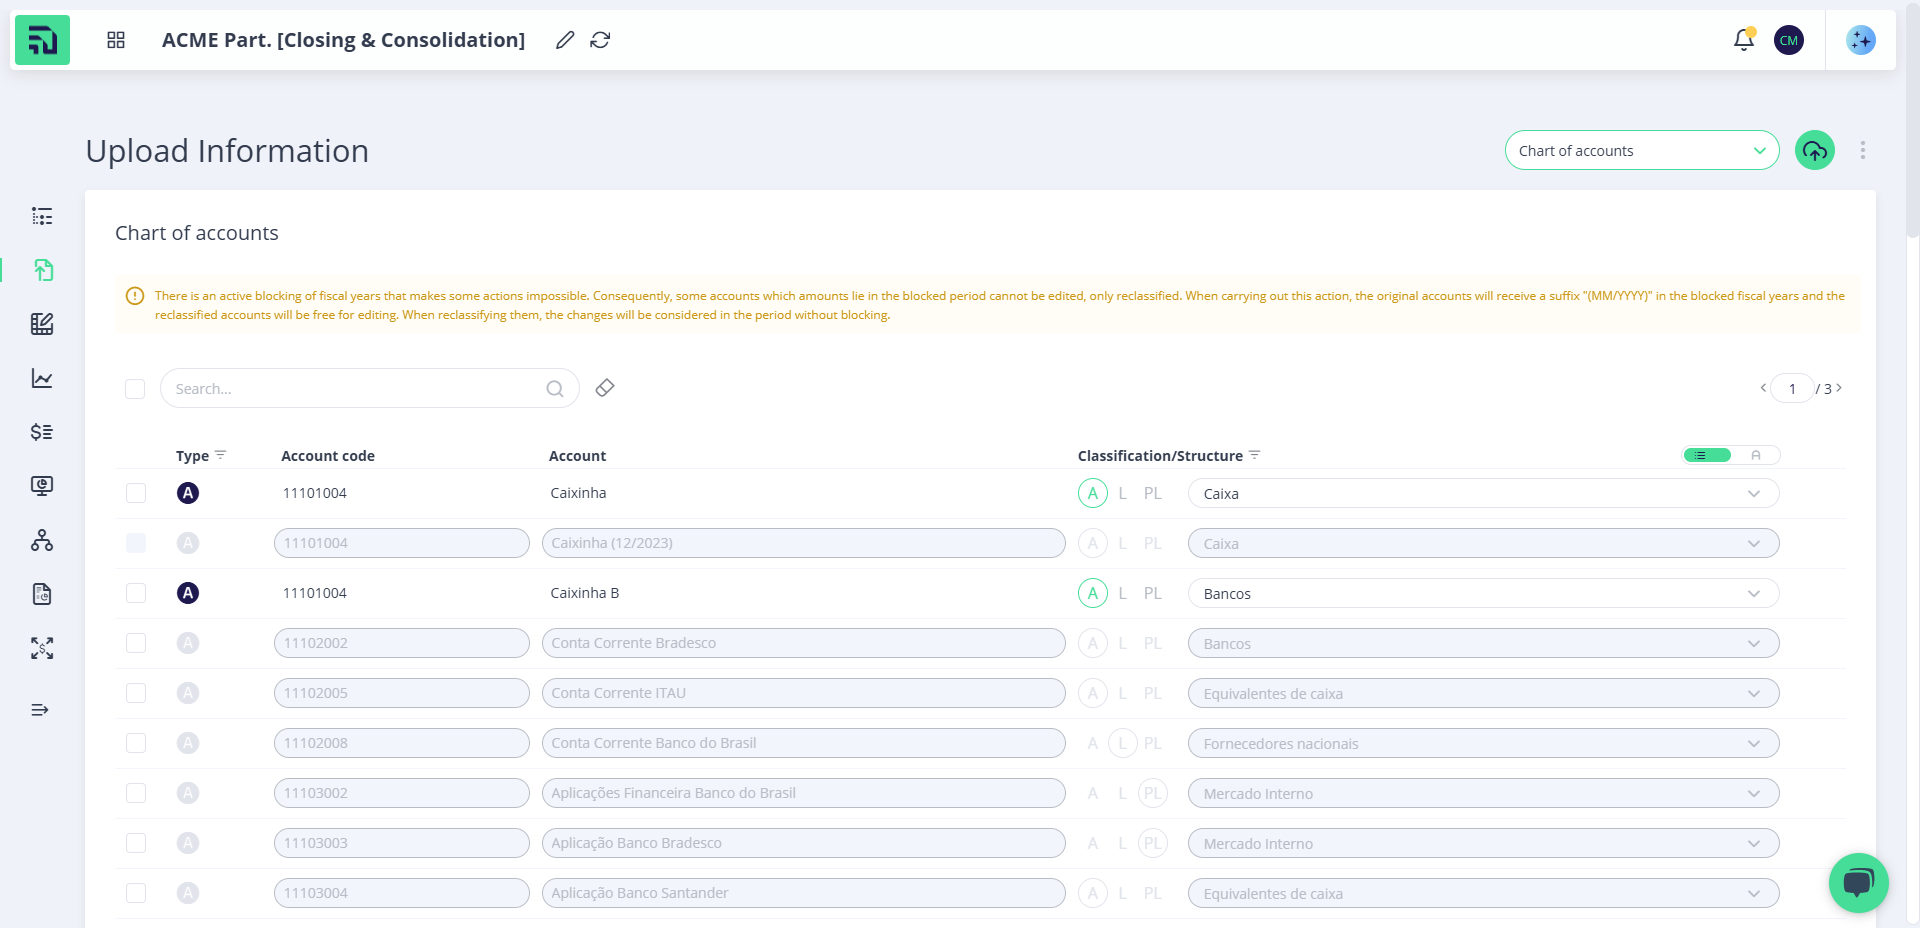1920x928 pixels.
Task: Open the line chart sidebar icon
Action: (x=42, y=378)
